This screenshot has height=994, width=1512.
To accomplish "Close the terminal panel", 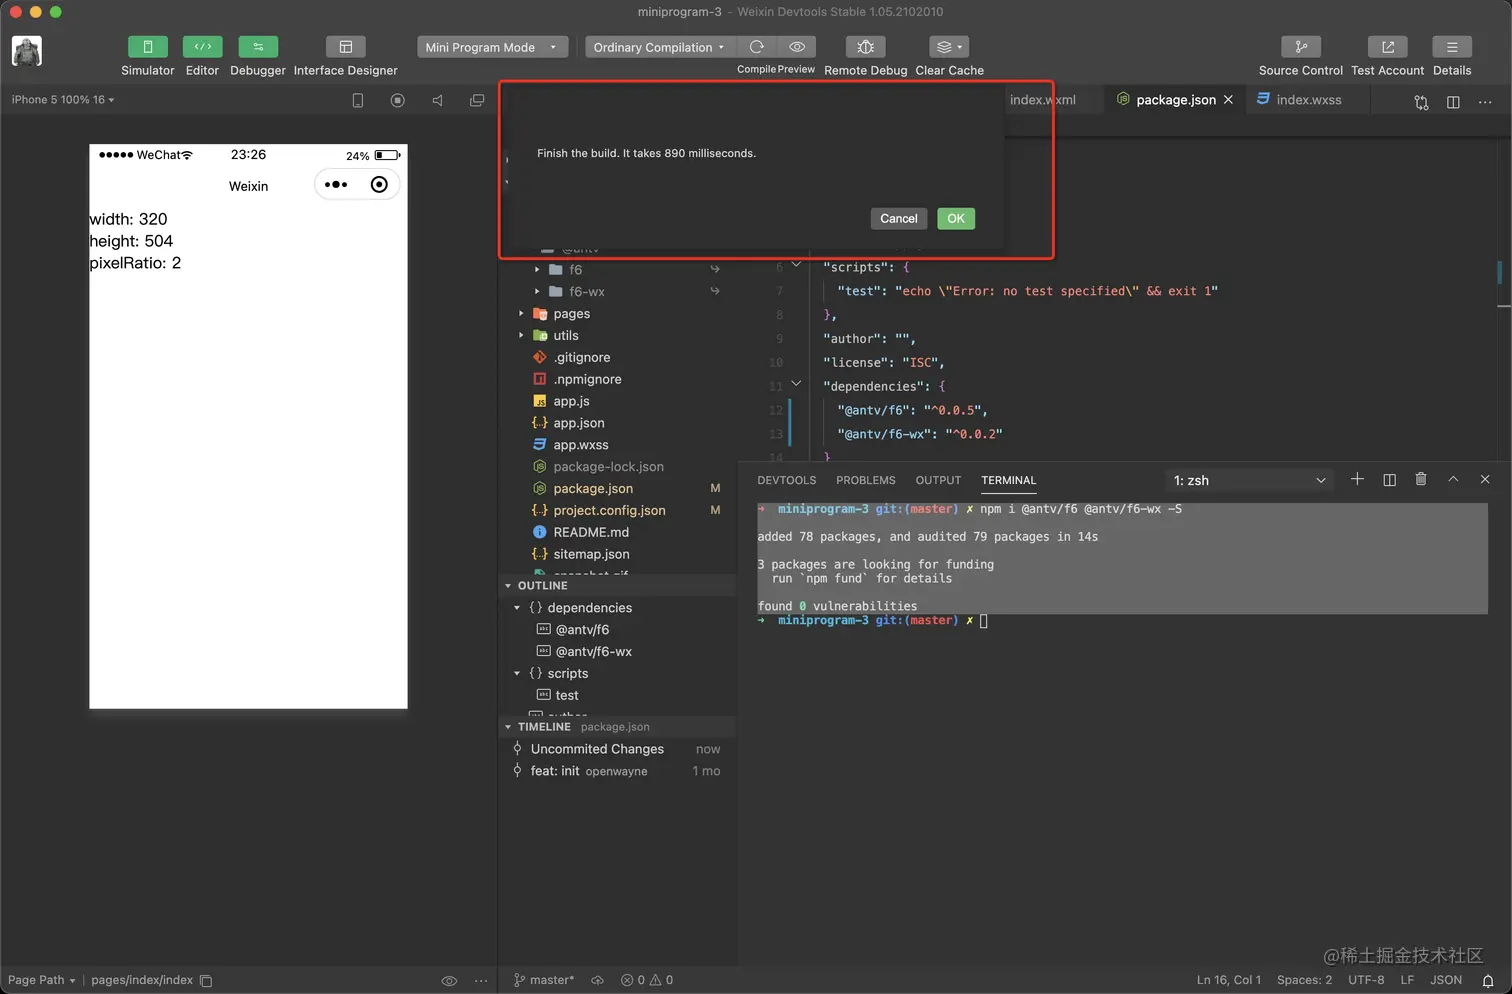I will [x=1485, y=480].
